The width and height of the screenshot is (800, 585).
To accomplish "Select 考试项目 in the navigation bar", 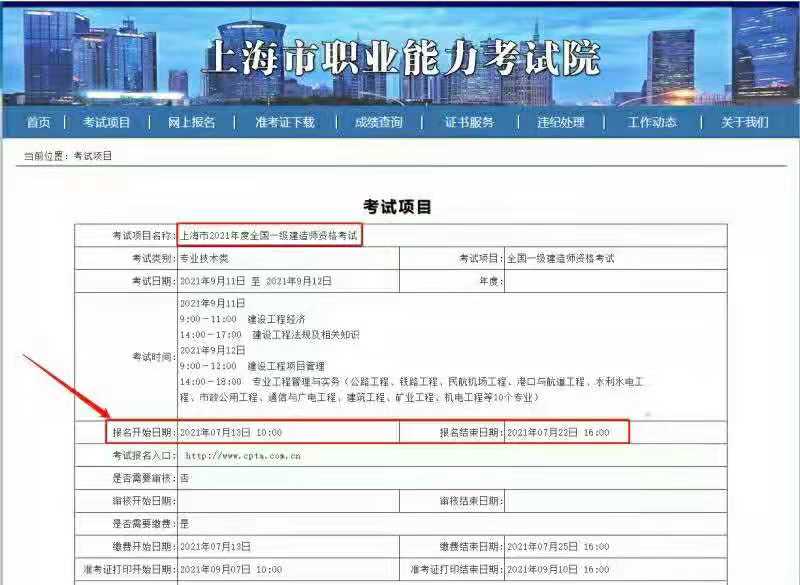I will pyautogui.click(x=107, y=122).
